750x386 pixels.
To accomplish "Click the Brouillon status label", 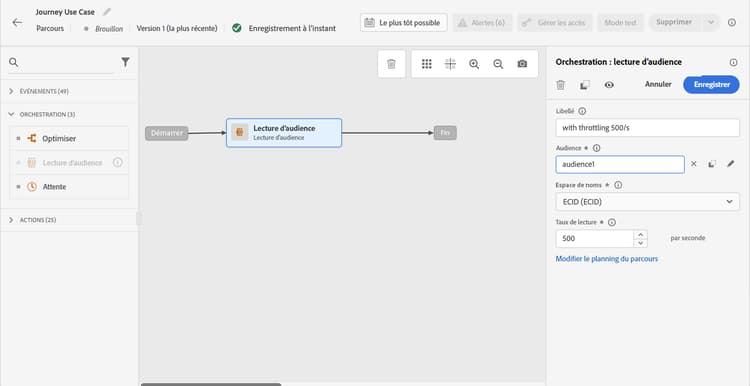I will [x=109, y=29].
